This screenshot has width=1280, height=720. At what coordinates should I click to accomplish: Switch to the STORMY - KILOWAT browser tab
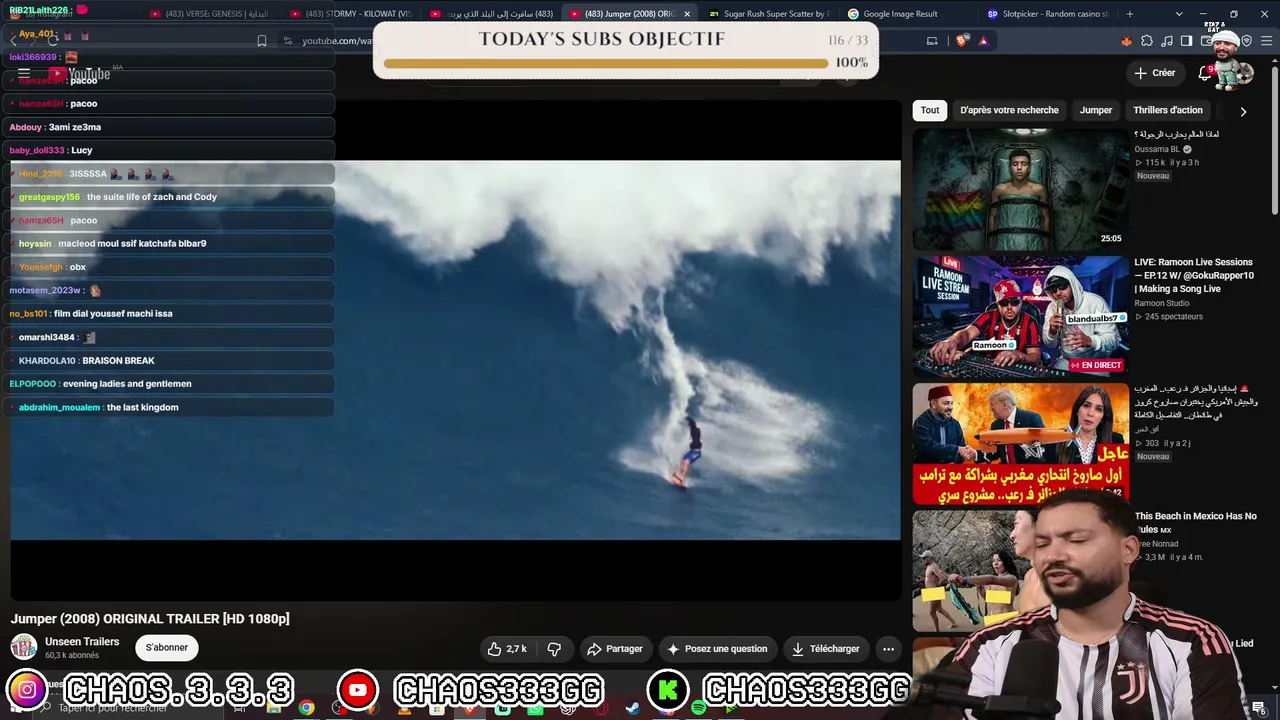(352, 14)
